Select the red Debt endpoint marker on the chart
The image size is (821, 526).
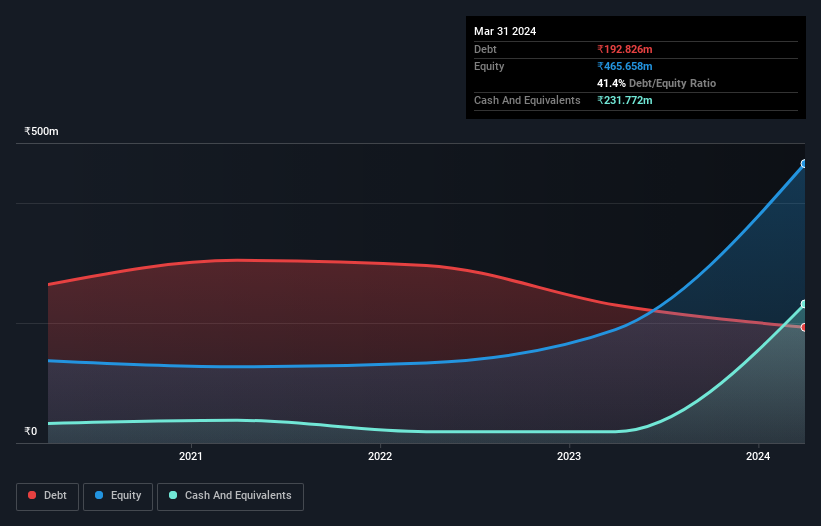pos(804,327)
